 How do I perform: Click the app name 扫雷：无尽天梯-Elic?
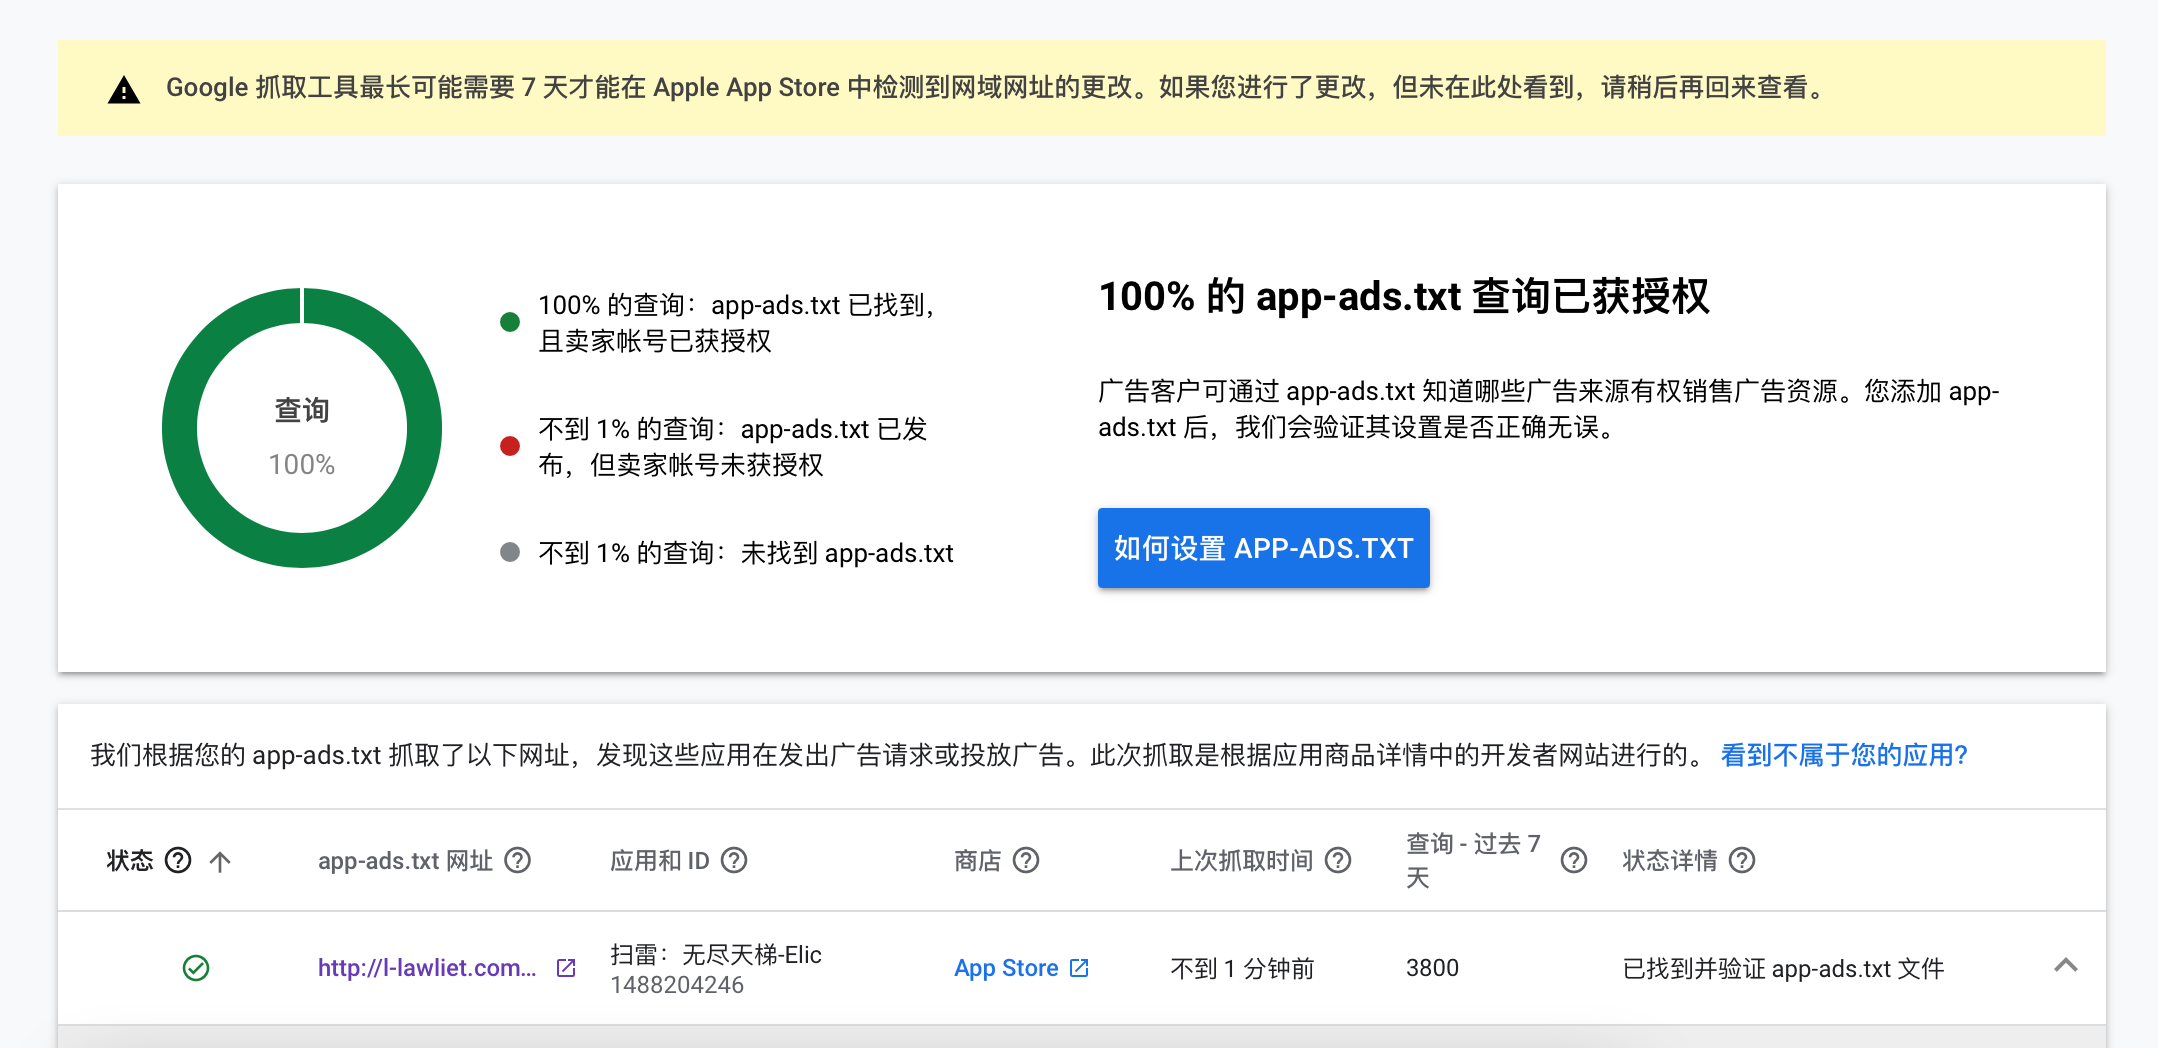pyautogui.click(x=716, y=954)
